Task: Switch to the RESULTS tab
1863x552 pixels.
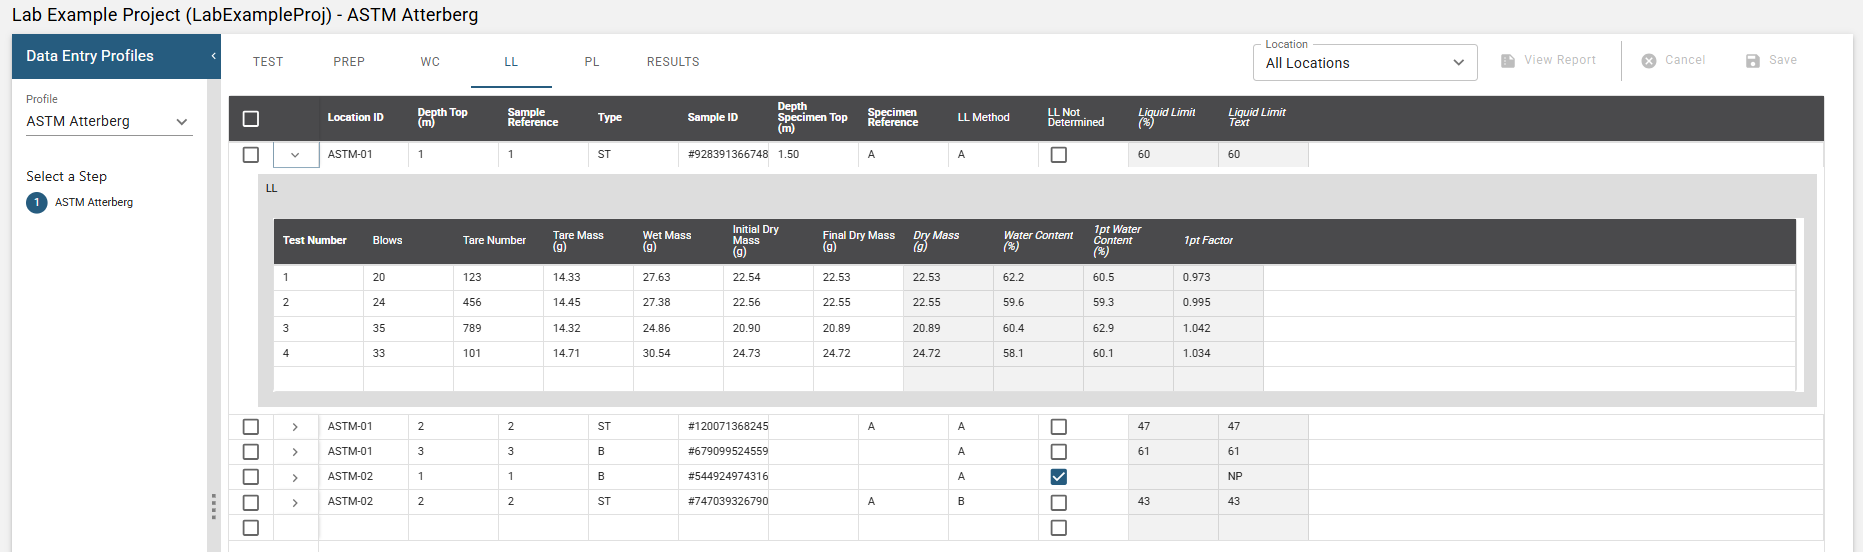Action: coord(673,62)
